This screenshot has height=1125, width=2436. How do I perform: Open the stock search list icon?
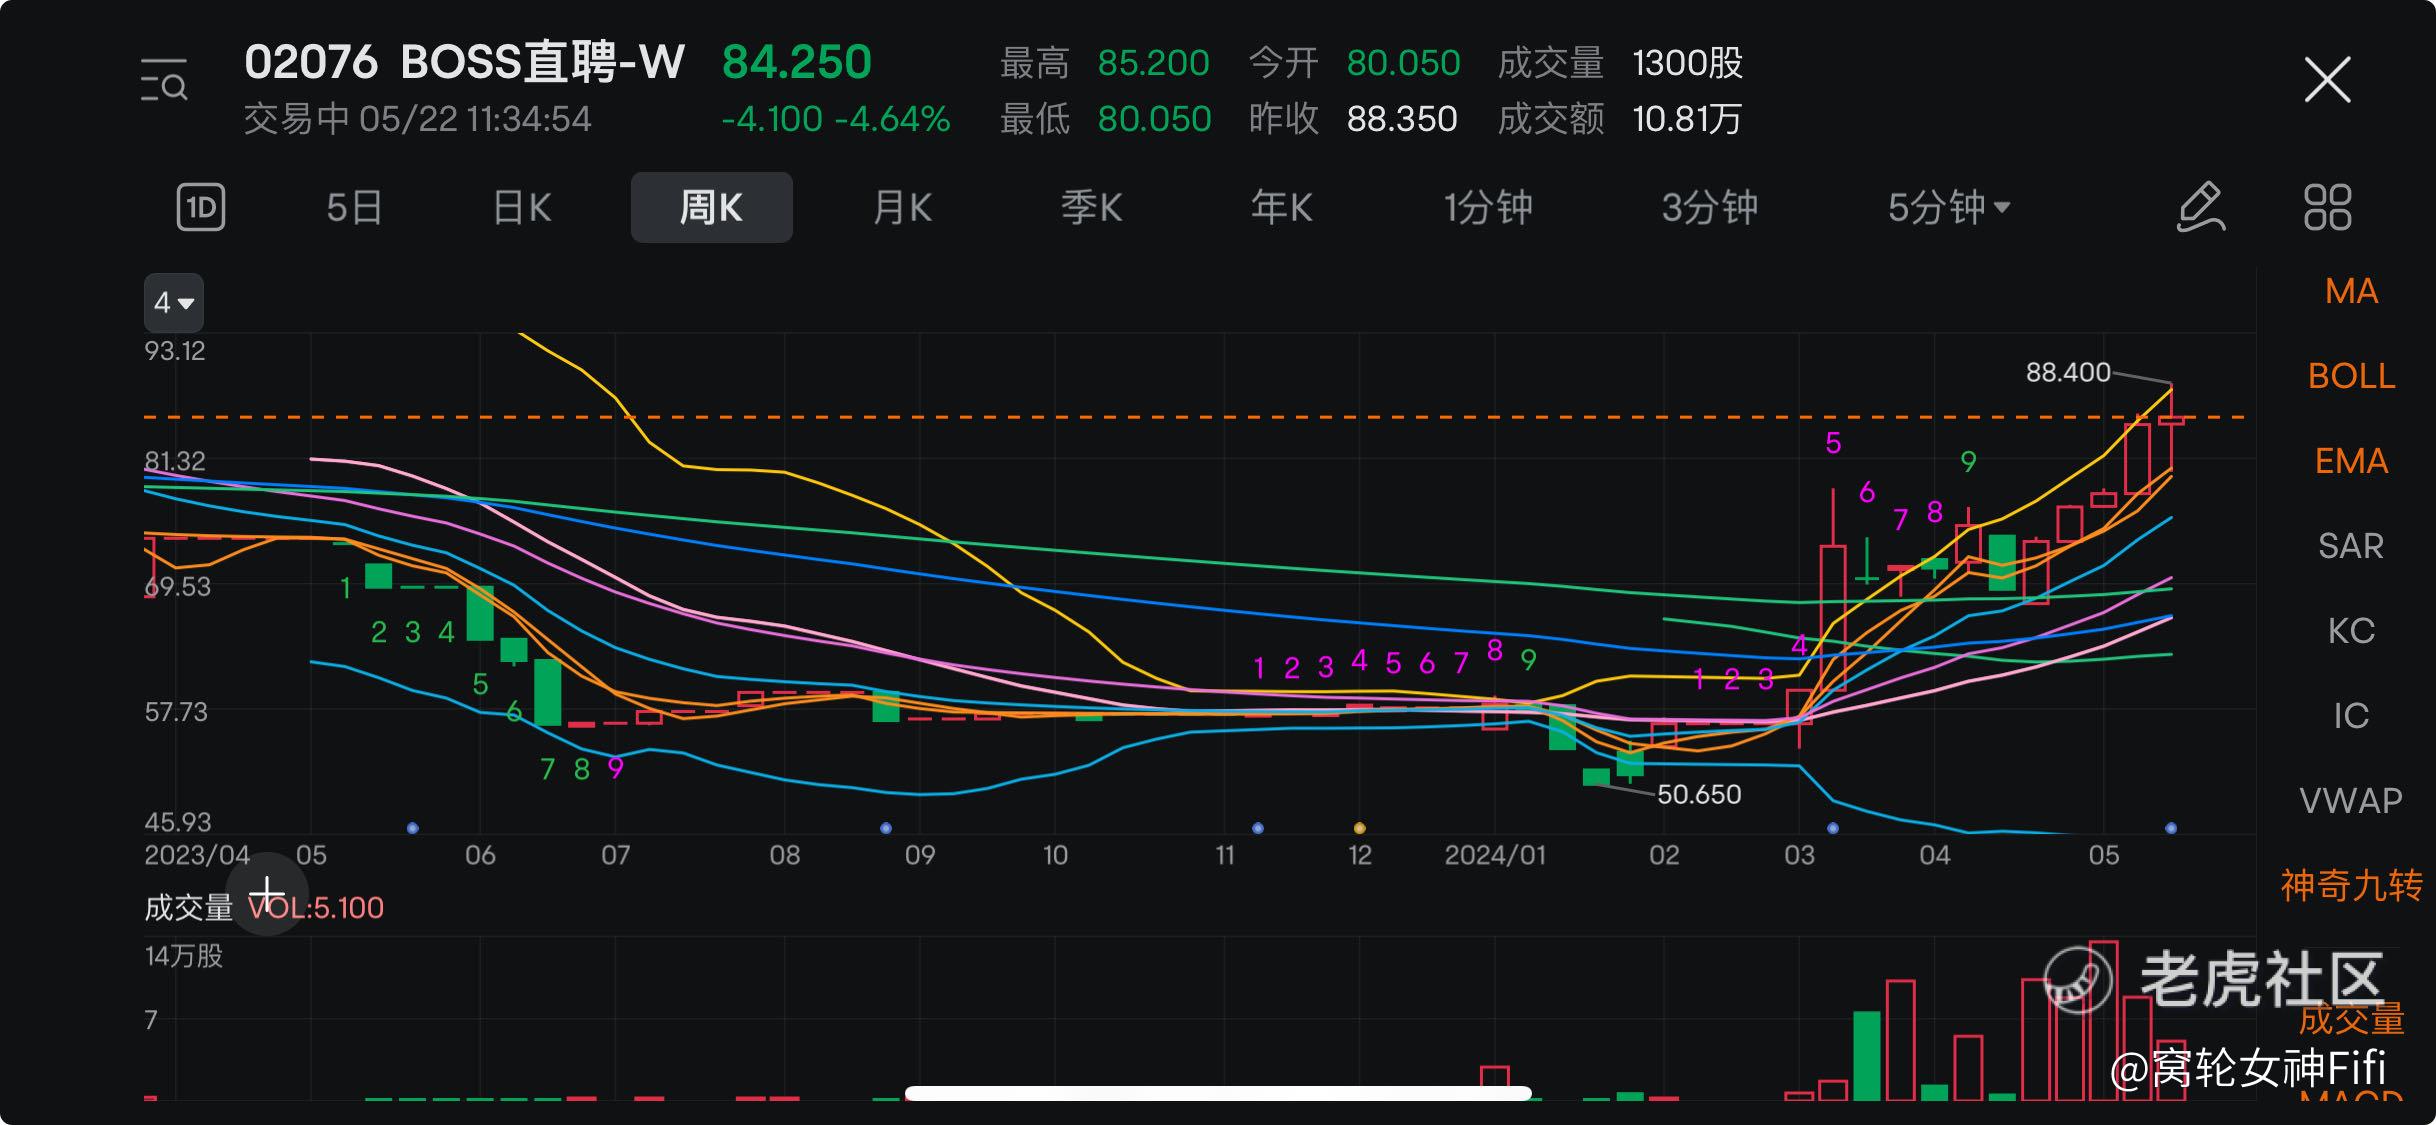click(x=164, y=81)
